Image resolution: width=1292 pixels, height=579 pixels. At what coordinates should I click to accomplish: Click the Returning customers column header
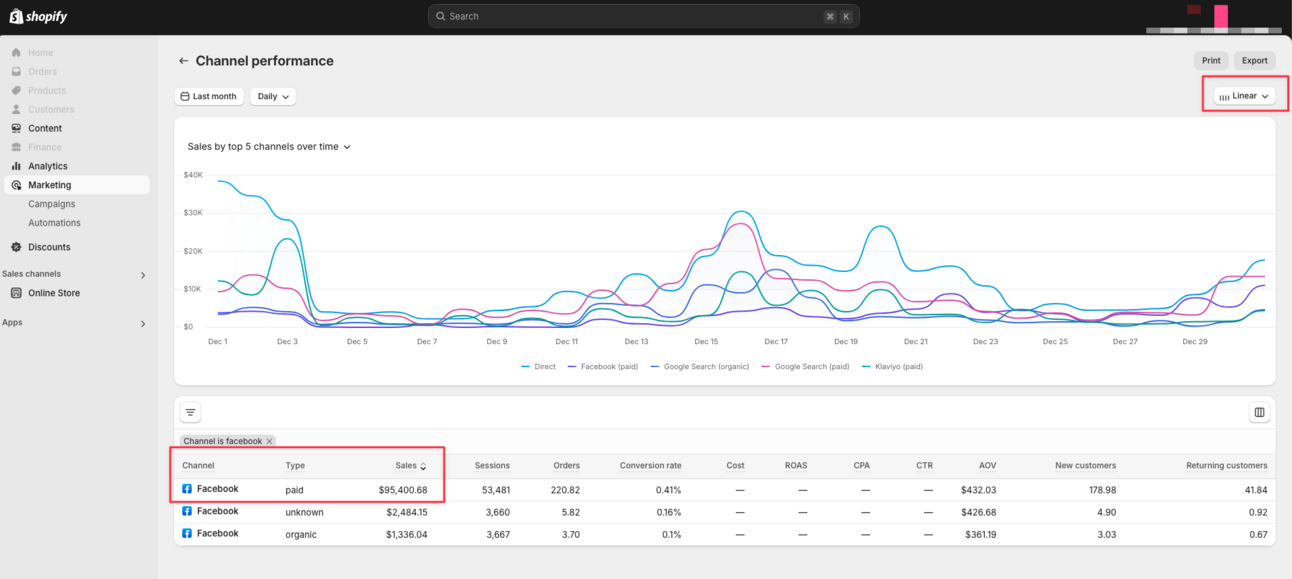coord(1226,465)
